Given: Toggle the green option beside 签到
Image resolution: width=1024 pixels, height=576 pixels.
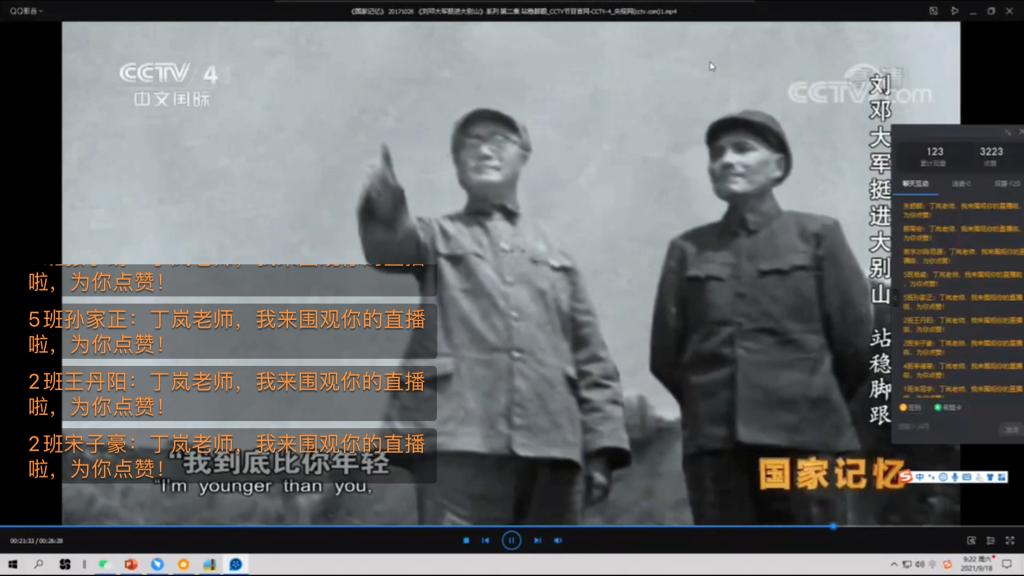Looking at the screenshot, I should [946, 407].
